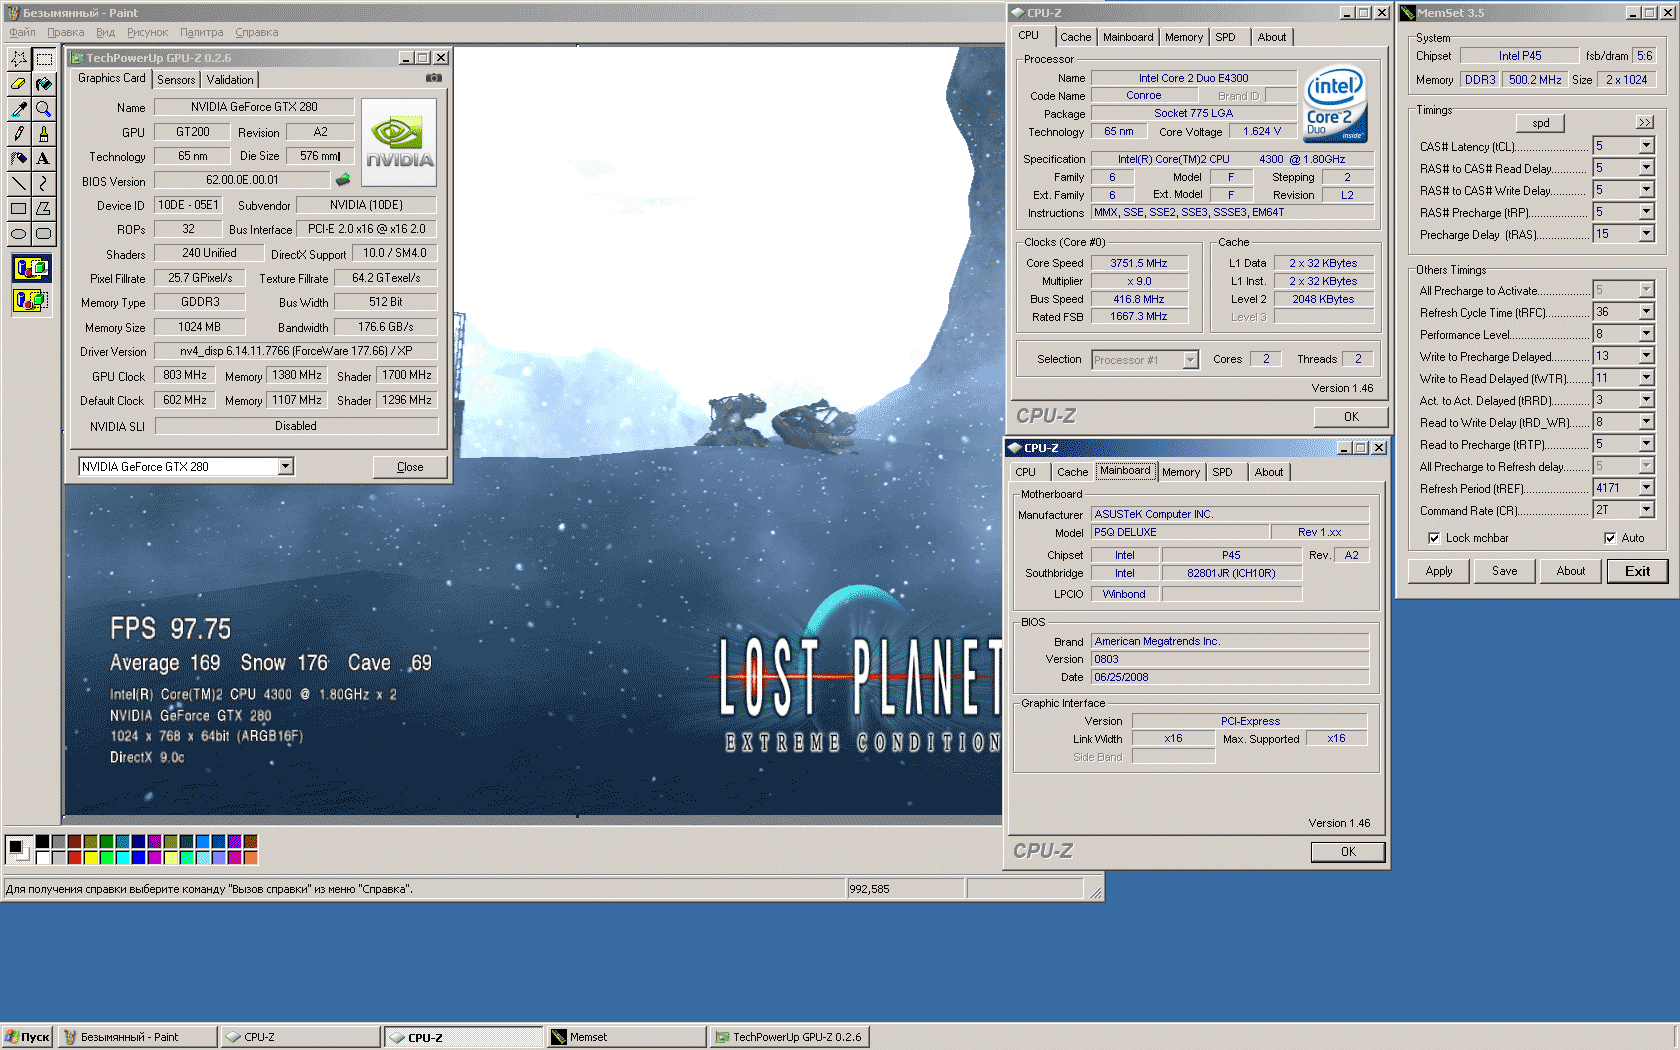This screenshot has width=1680, height=1050.
Task: Open the RAS# to CAS# Read Delay dropdown
Action: 1646,168
